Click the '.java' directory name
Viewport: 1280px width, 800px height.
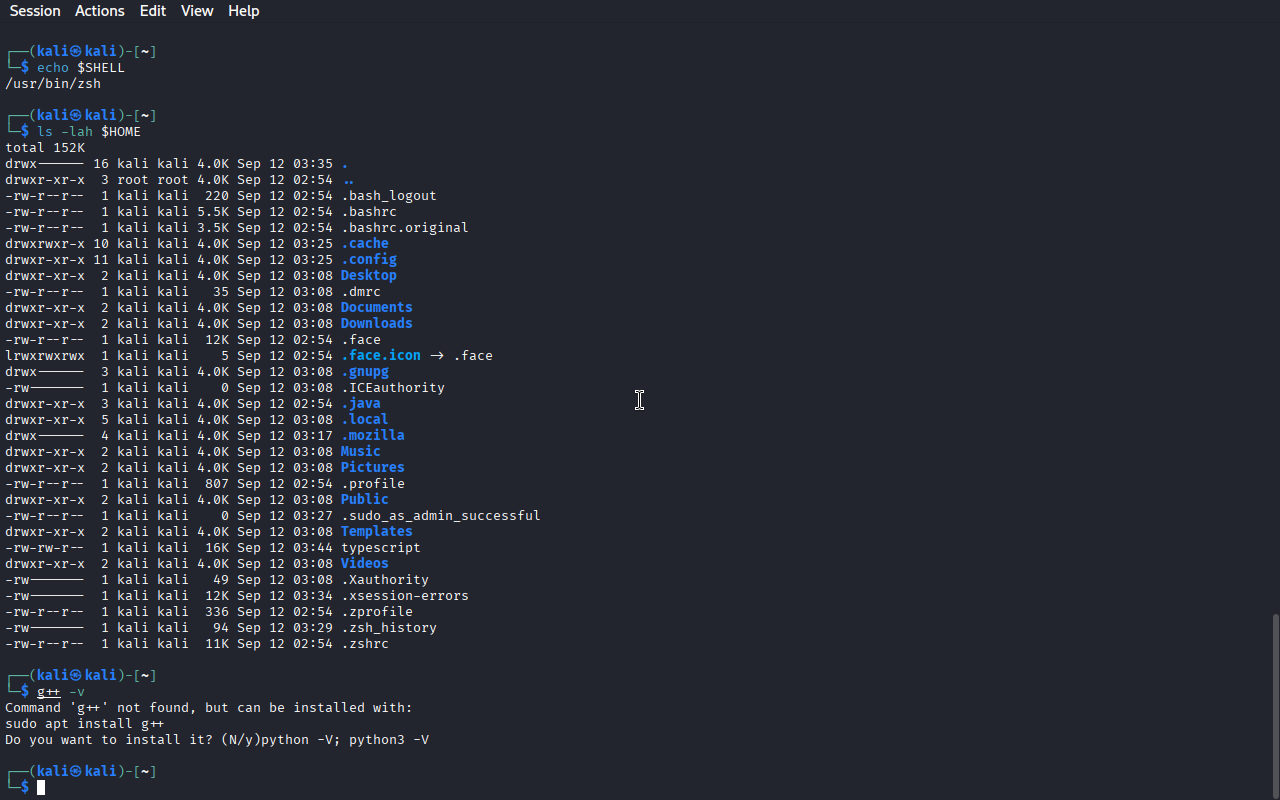tap(361, 404)
